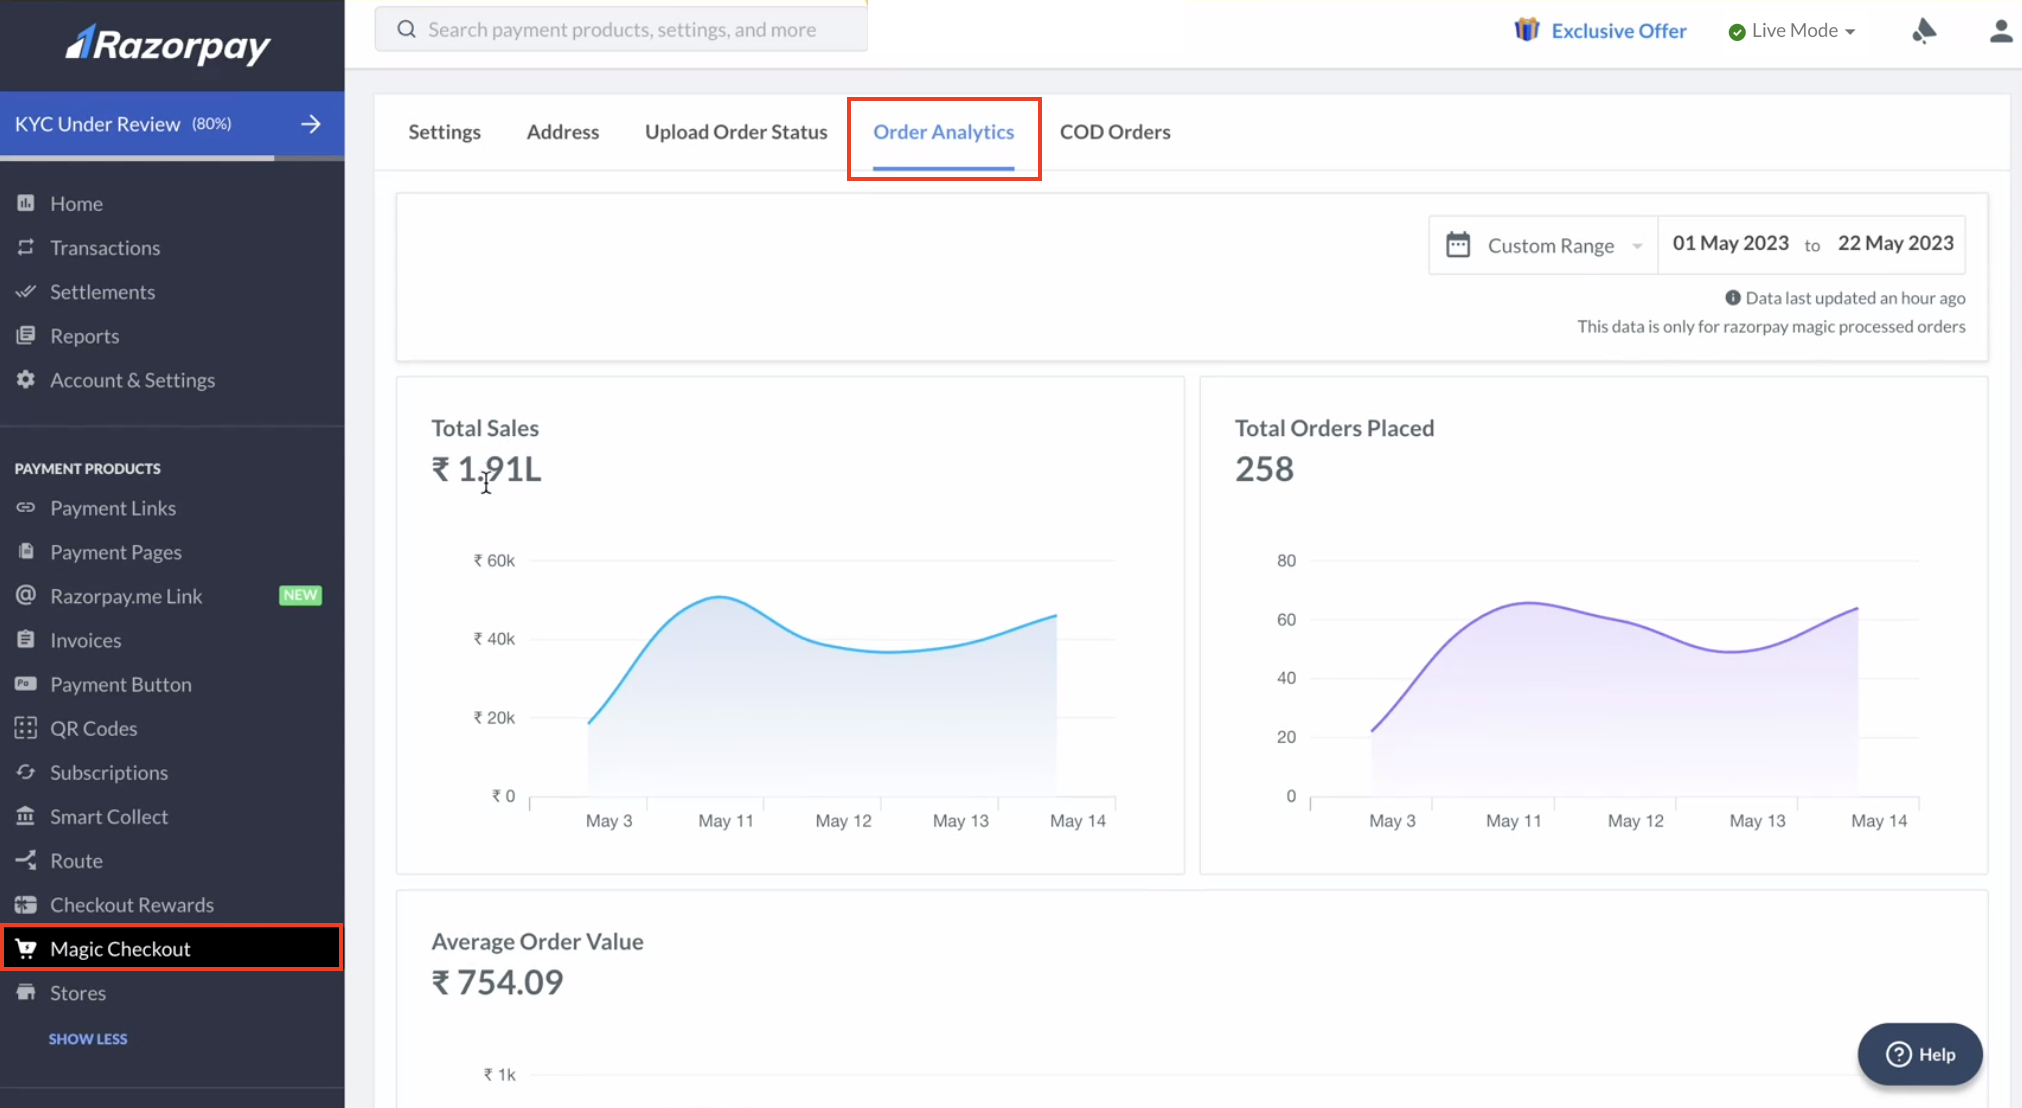The width and height of the screenshot is (2022, 1108).
Task: Click the KYC Under Review banner
Action: 172,124
